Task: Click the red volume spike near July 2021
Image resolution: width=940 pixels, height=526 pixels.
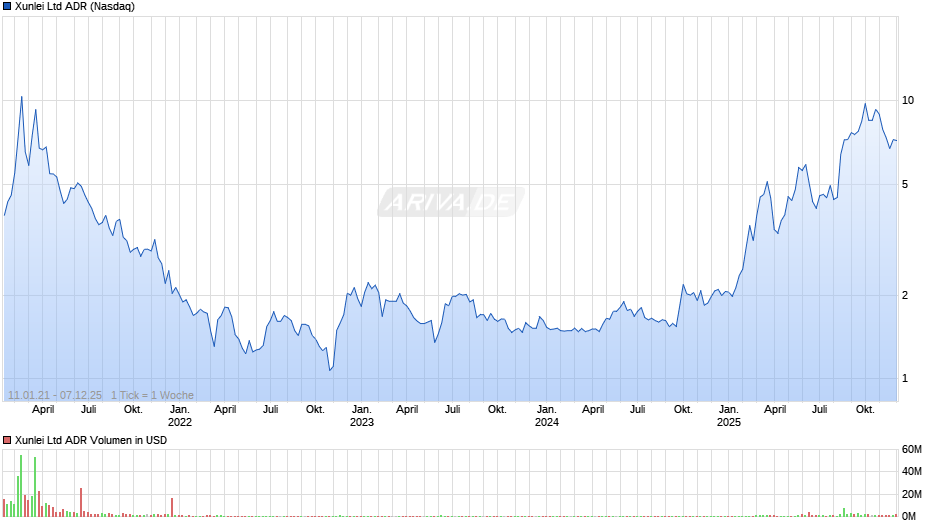Action: click(x=81, y=503)
